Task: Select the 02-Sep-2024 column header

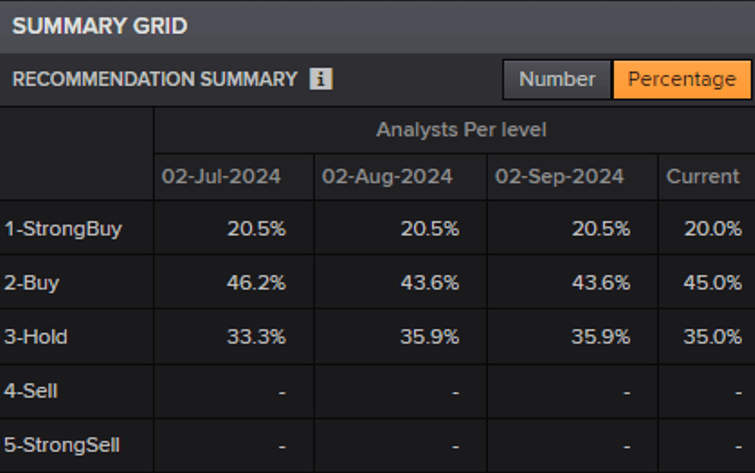Action: 559,176
